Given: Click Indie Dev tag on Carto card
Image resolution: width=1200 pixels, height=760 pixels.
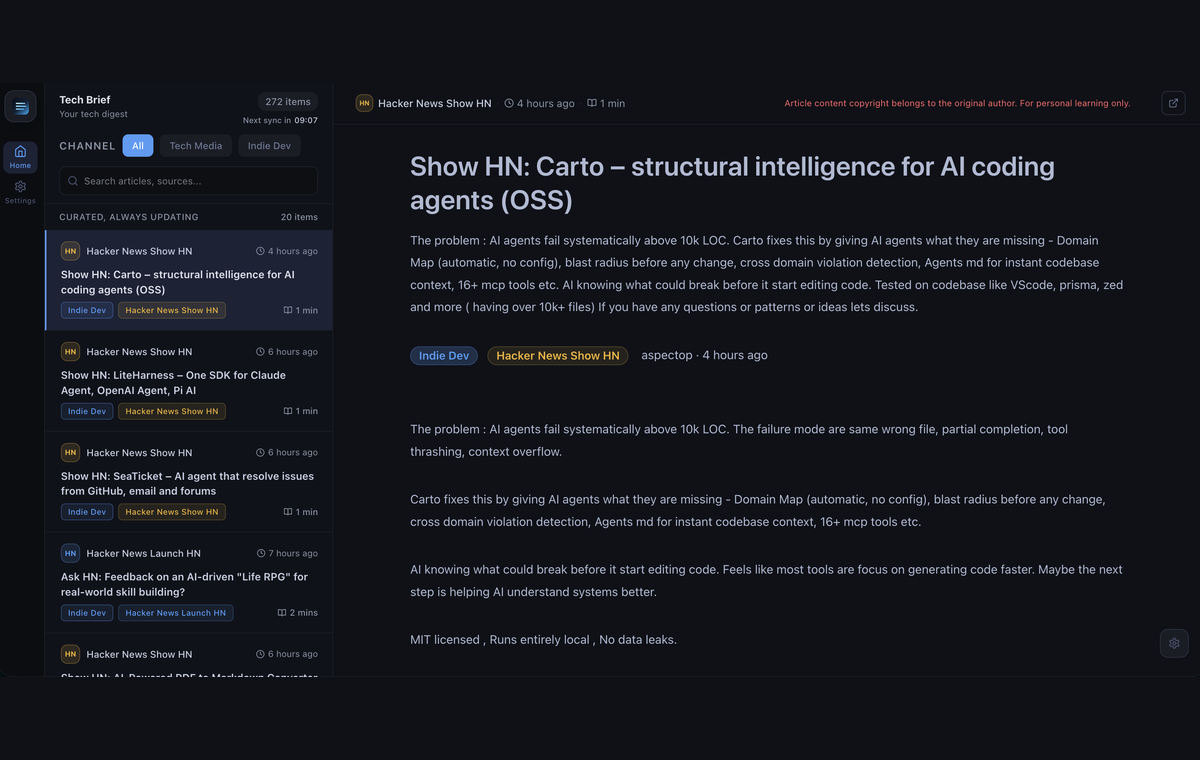Looking at the screenshot, I should click(87, 310).
